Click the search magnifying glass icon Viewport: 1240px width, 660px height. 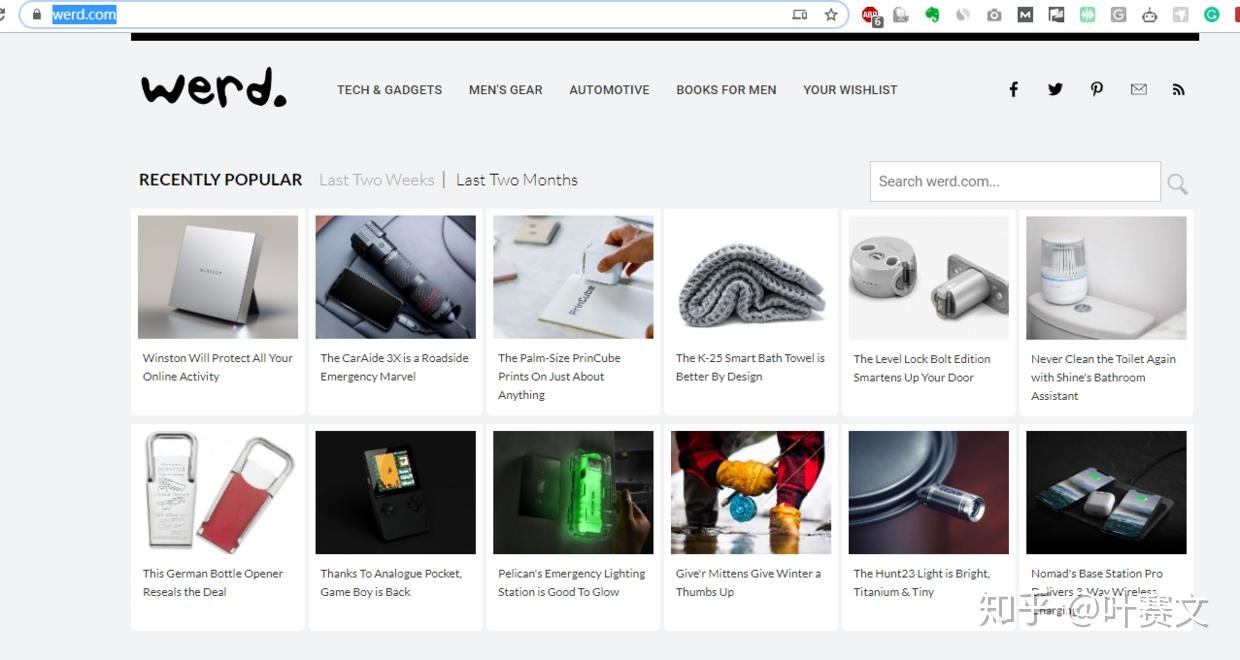point(1177,184)
